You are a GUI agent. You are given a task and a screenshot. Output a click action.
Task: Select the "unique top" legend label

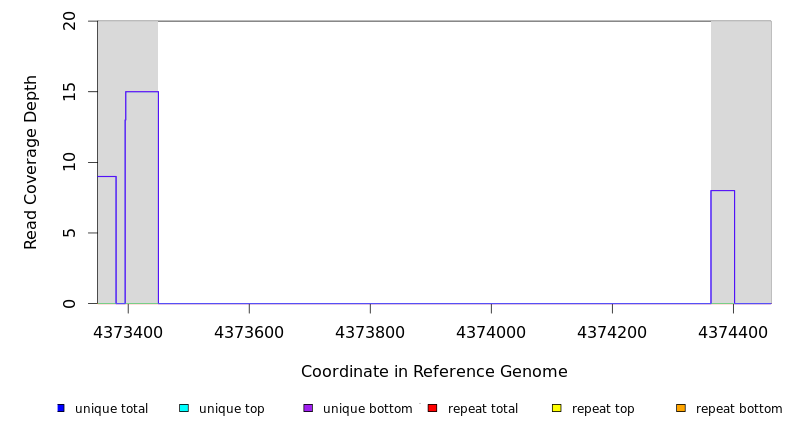231,409
